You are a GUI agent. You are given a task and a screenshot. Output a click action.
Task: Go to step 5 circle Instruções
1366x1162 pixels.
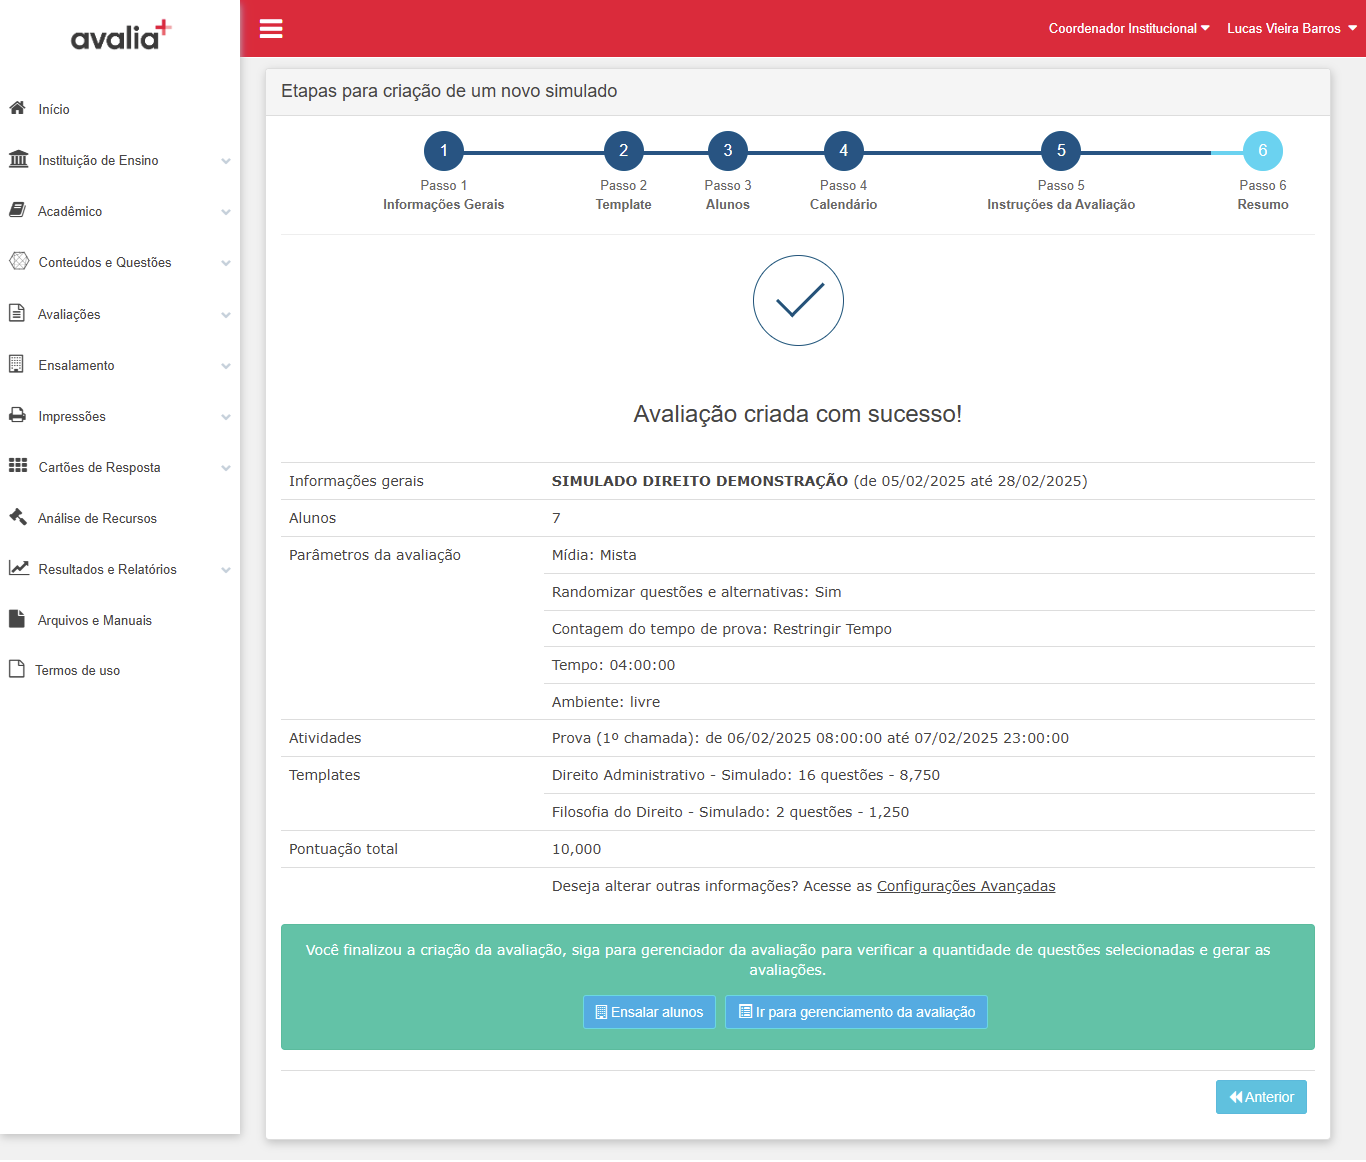coord(1061,151)
